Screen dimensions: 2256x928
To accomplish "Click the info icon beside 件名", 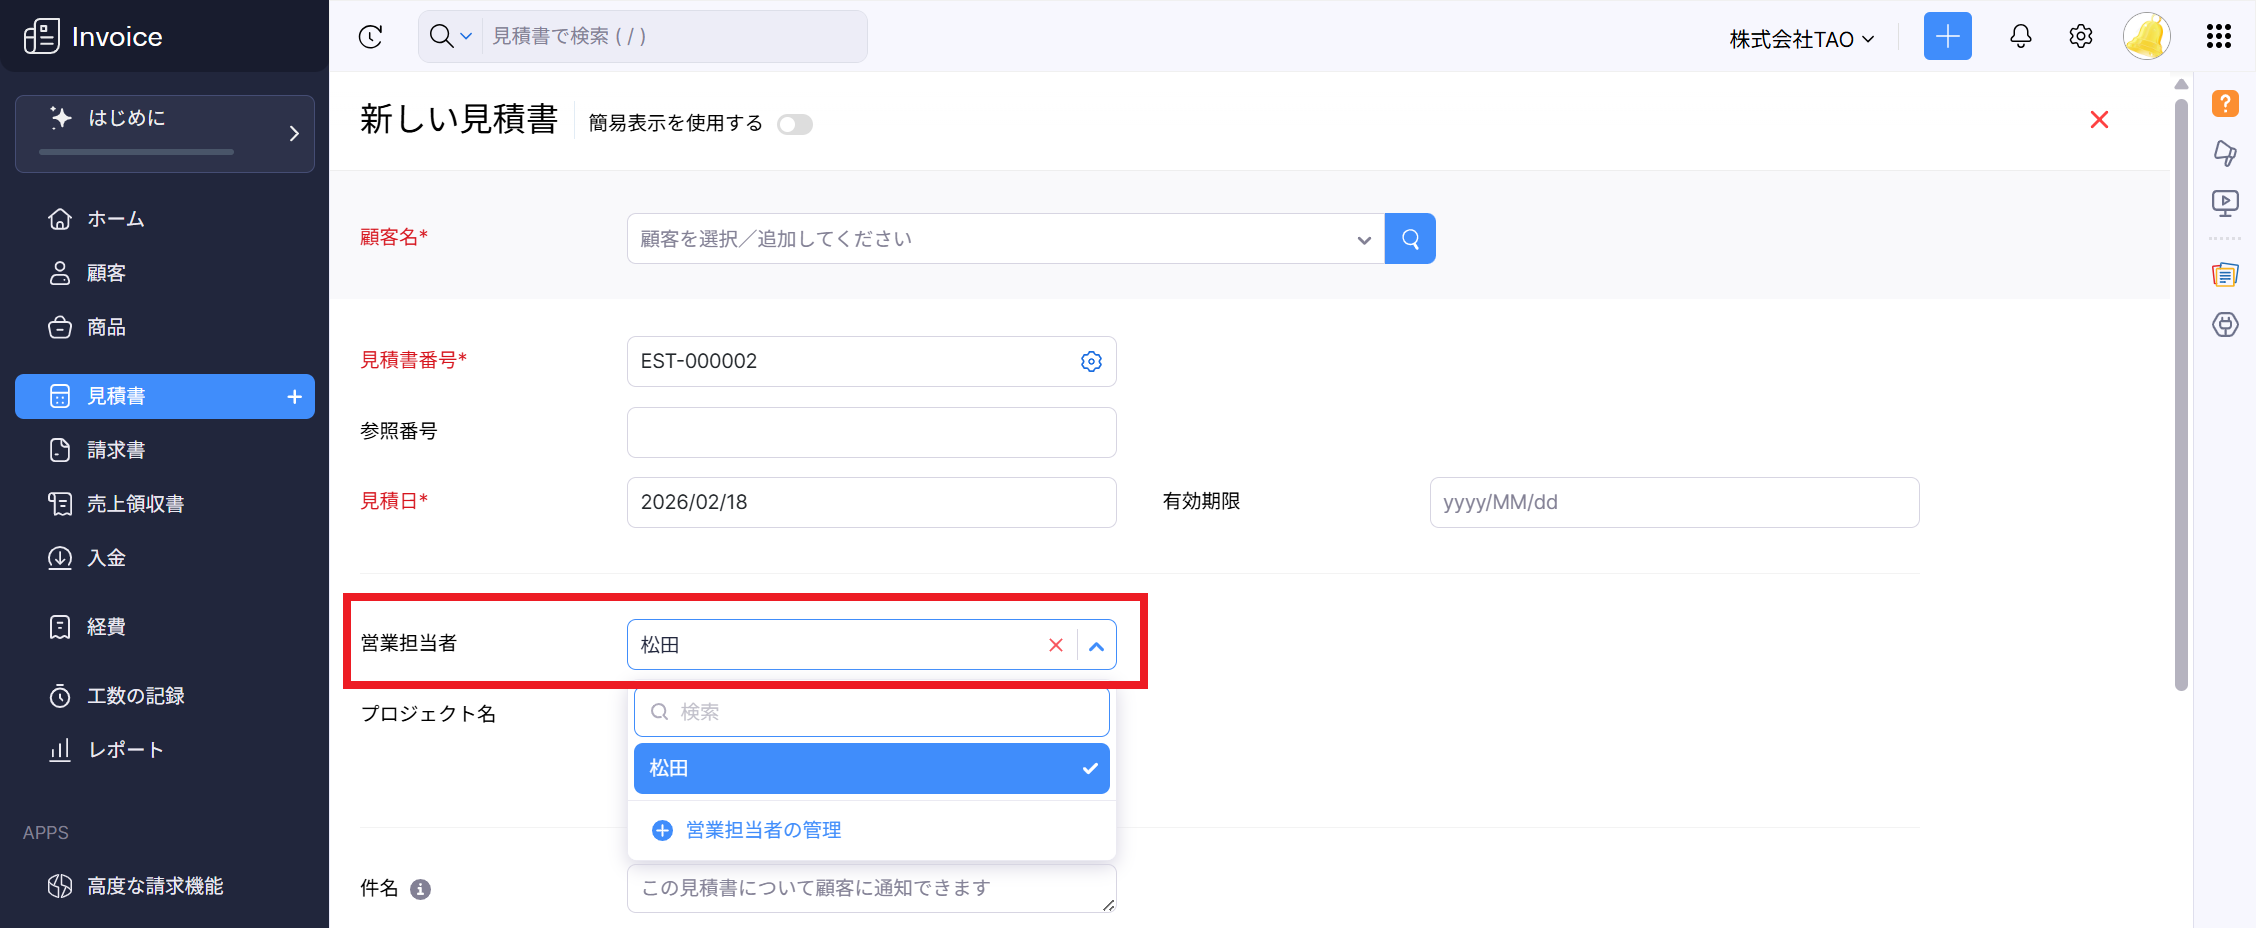I will coord(421,889).
